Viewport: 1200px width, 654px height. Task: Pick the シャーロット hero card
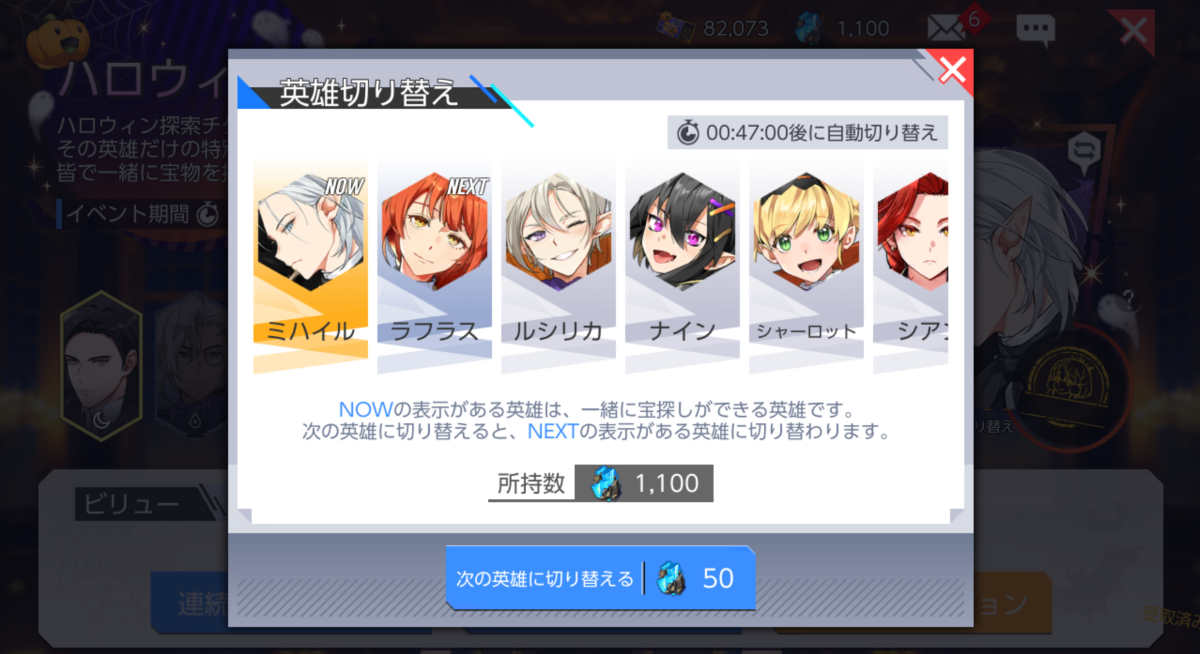(806, 264)
